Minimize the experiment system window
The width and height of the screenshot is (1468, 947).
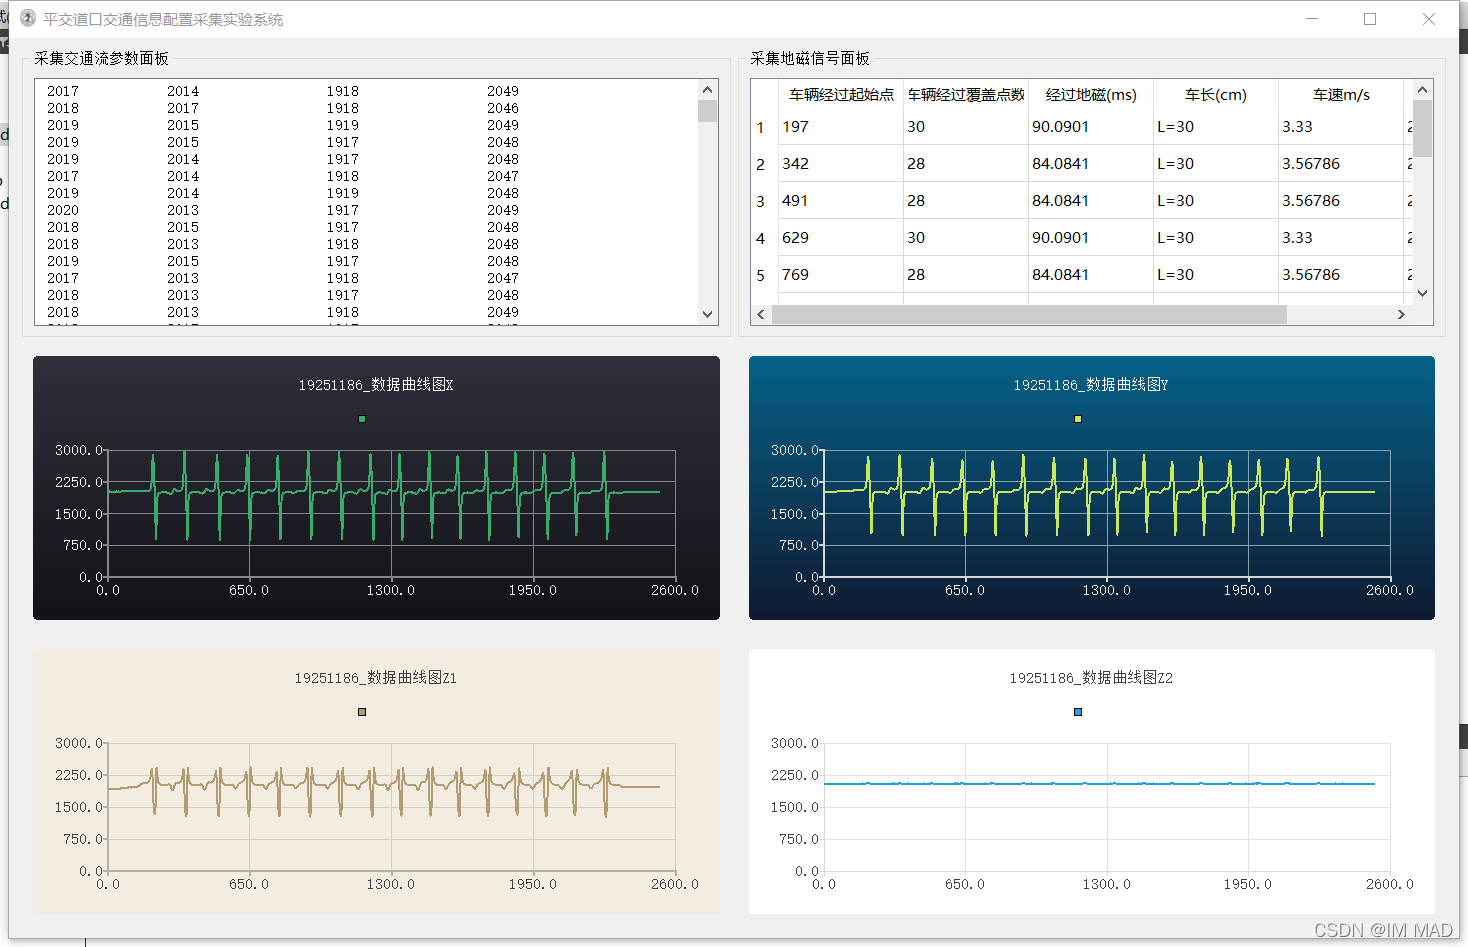1312,19
